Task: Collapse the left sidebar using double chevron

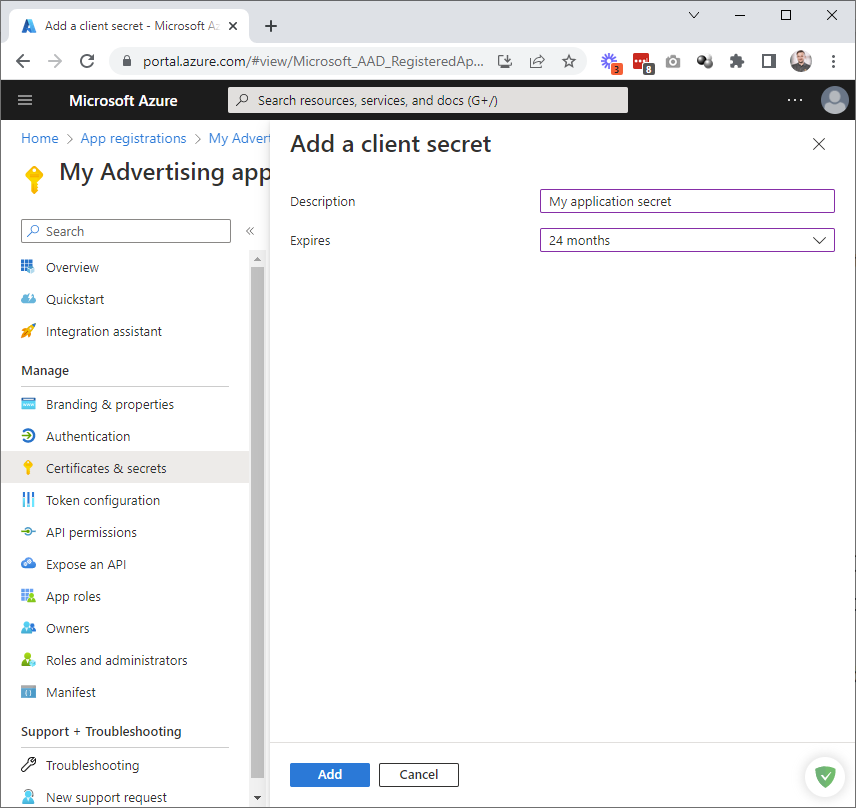Action: pos(250,231)
